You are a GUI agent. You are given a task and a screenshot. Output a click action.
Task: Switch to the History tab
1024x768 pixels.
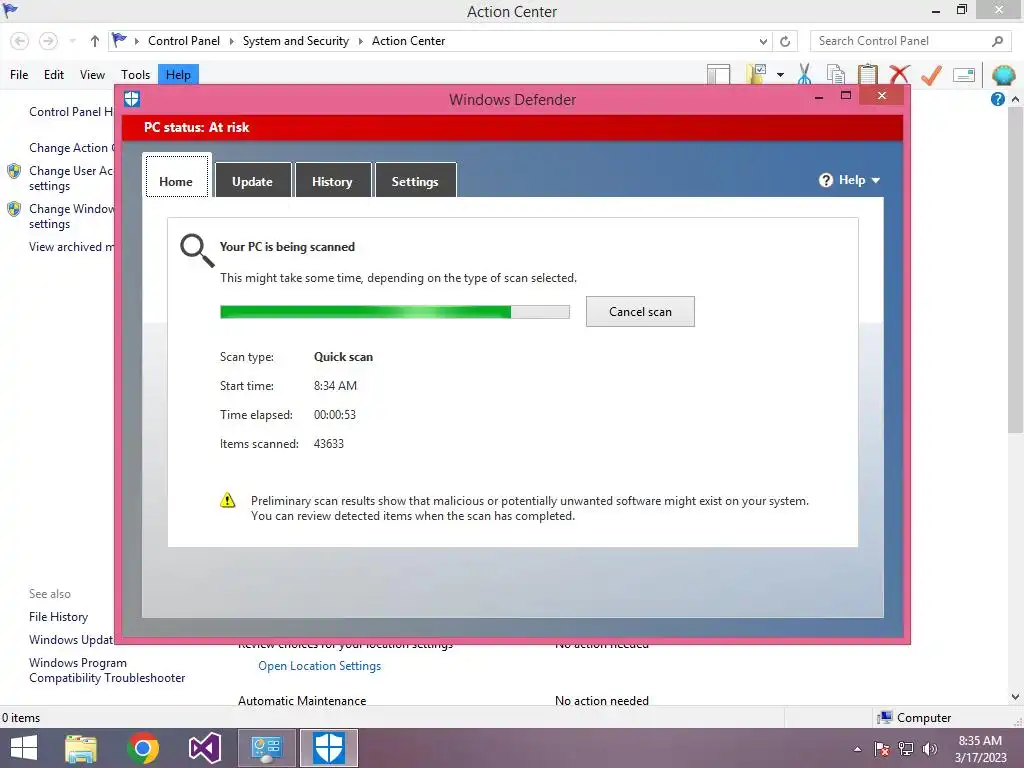332,180
